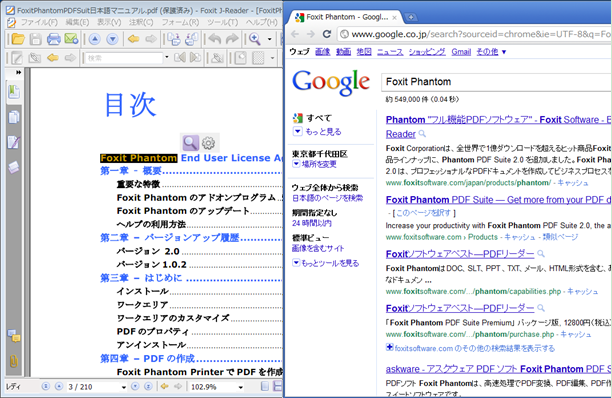Click the gray redo arrow in Foxit toolbar
612x398 pixels.
[232, 39]
